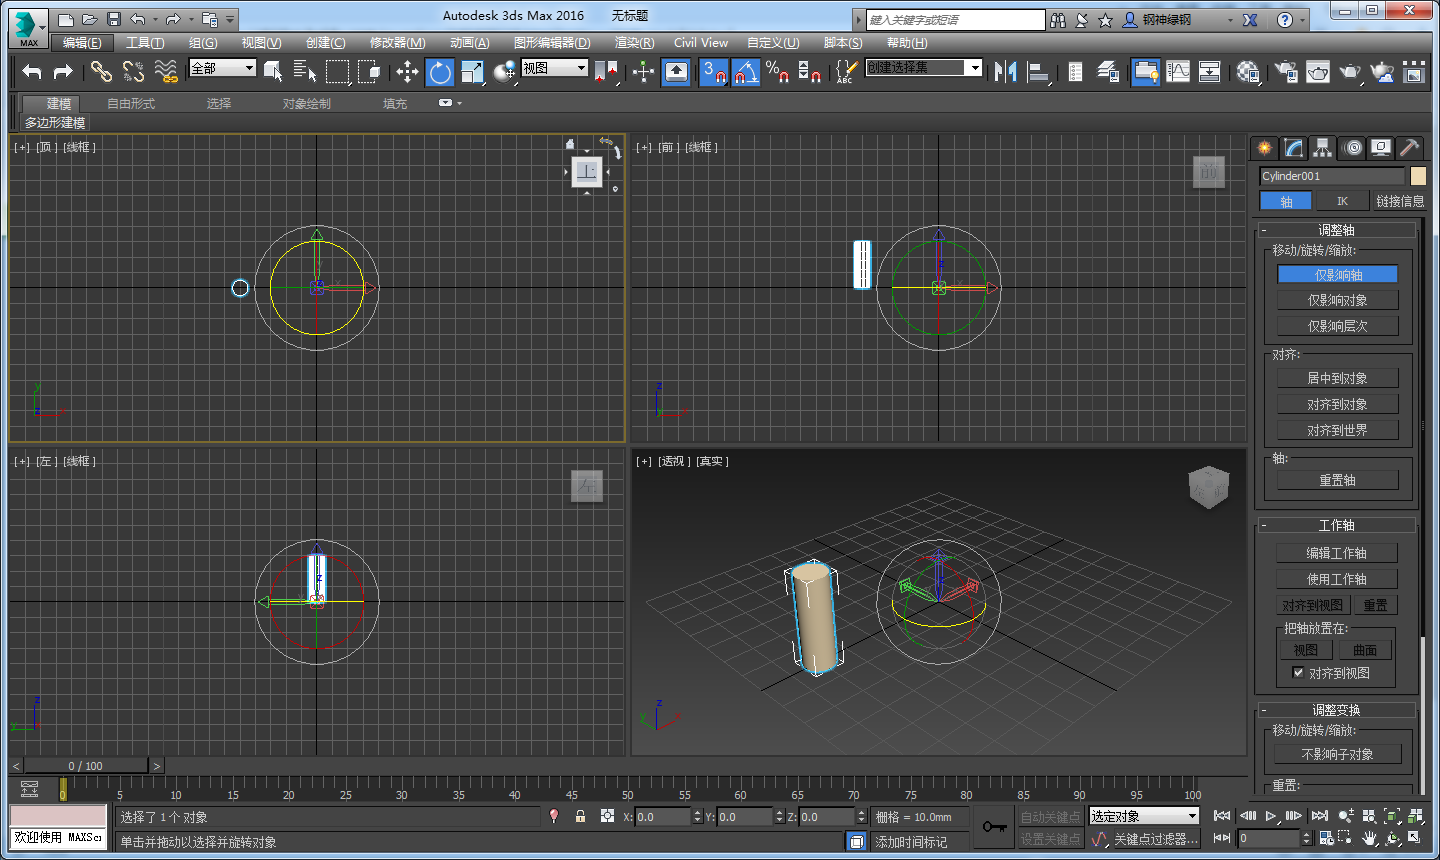The width and height of the screenshot is (1440, 860).
Task: Open the Civil View menu
Action: 701,43
